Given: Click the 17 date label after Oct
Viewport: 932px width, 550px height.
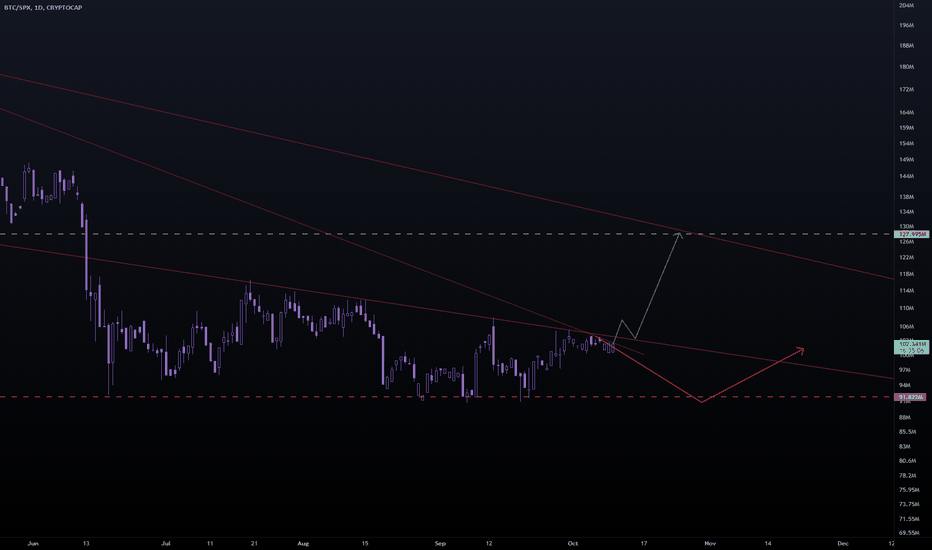Looking at the screenshot, I should [644, 543].
